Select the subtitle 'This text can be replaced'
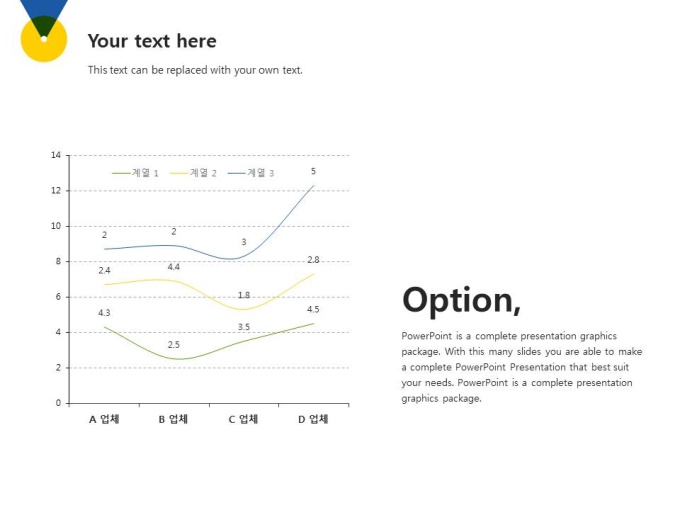The image size is (680, 510). [195, 70]
